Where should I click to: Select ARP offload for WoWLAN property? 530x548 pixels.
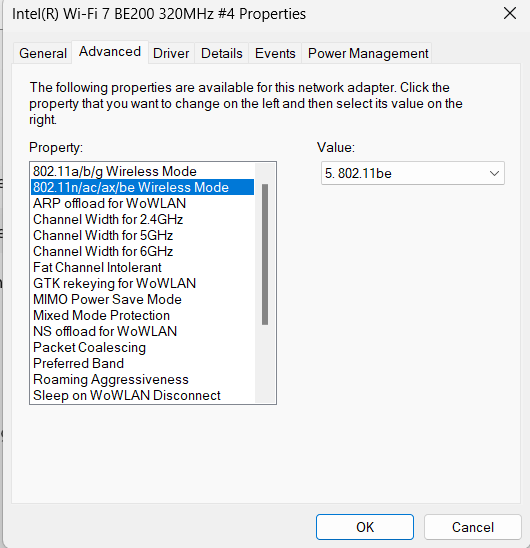[x=142, y=203]
